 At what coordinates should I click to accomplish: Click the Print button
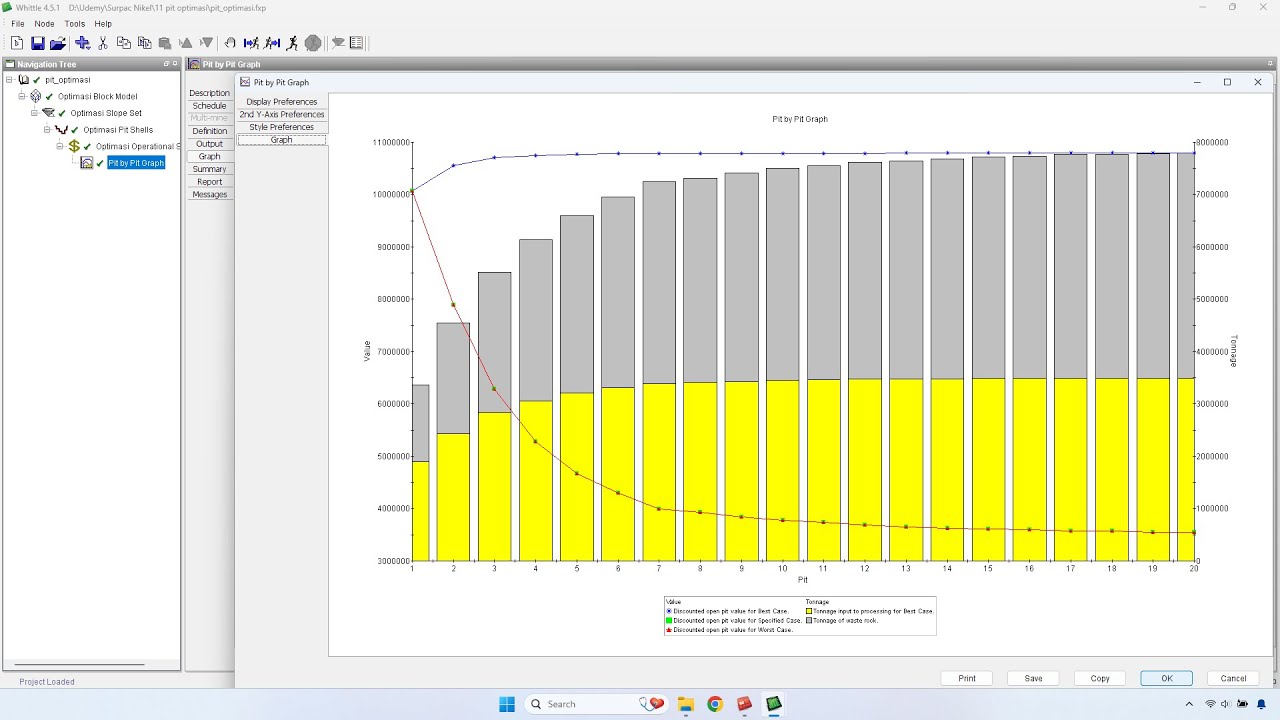click(967, 678)
